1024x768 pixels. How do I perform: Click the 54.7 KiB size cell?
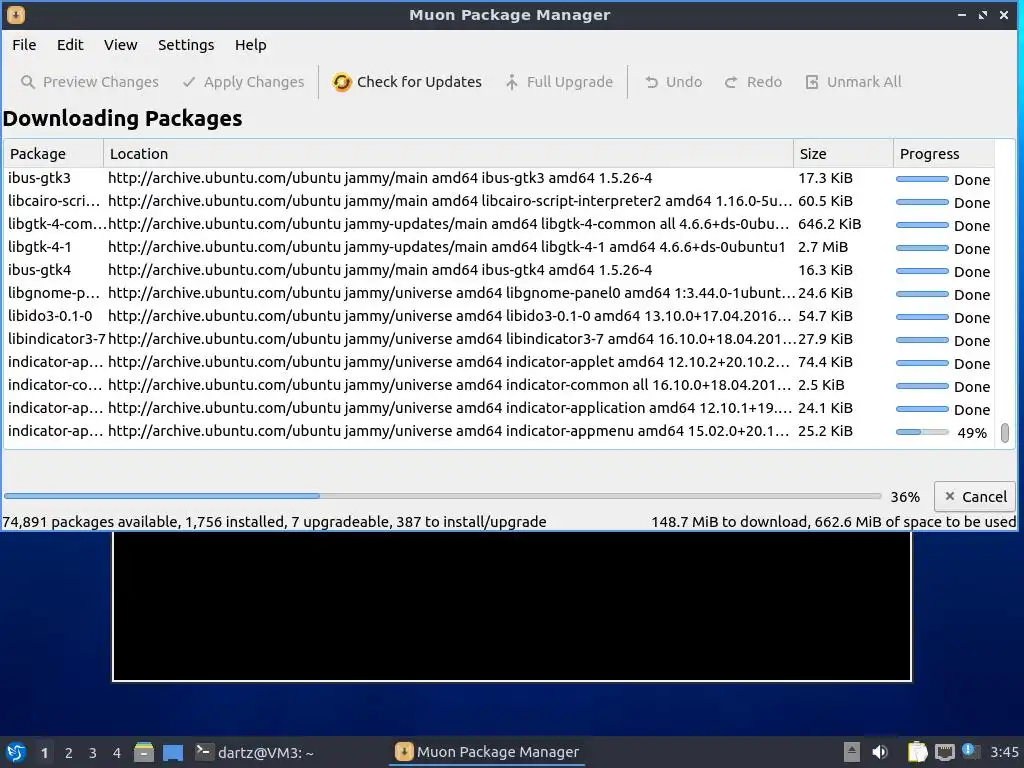825,316
